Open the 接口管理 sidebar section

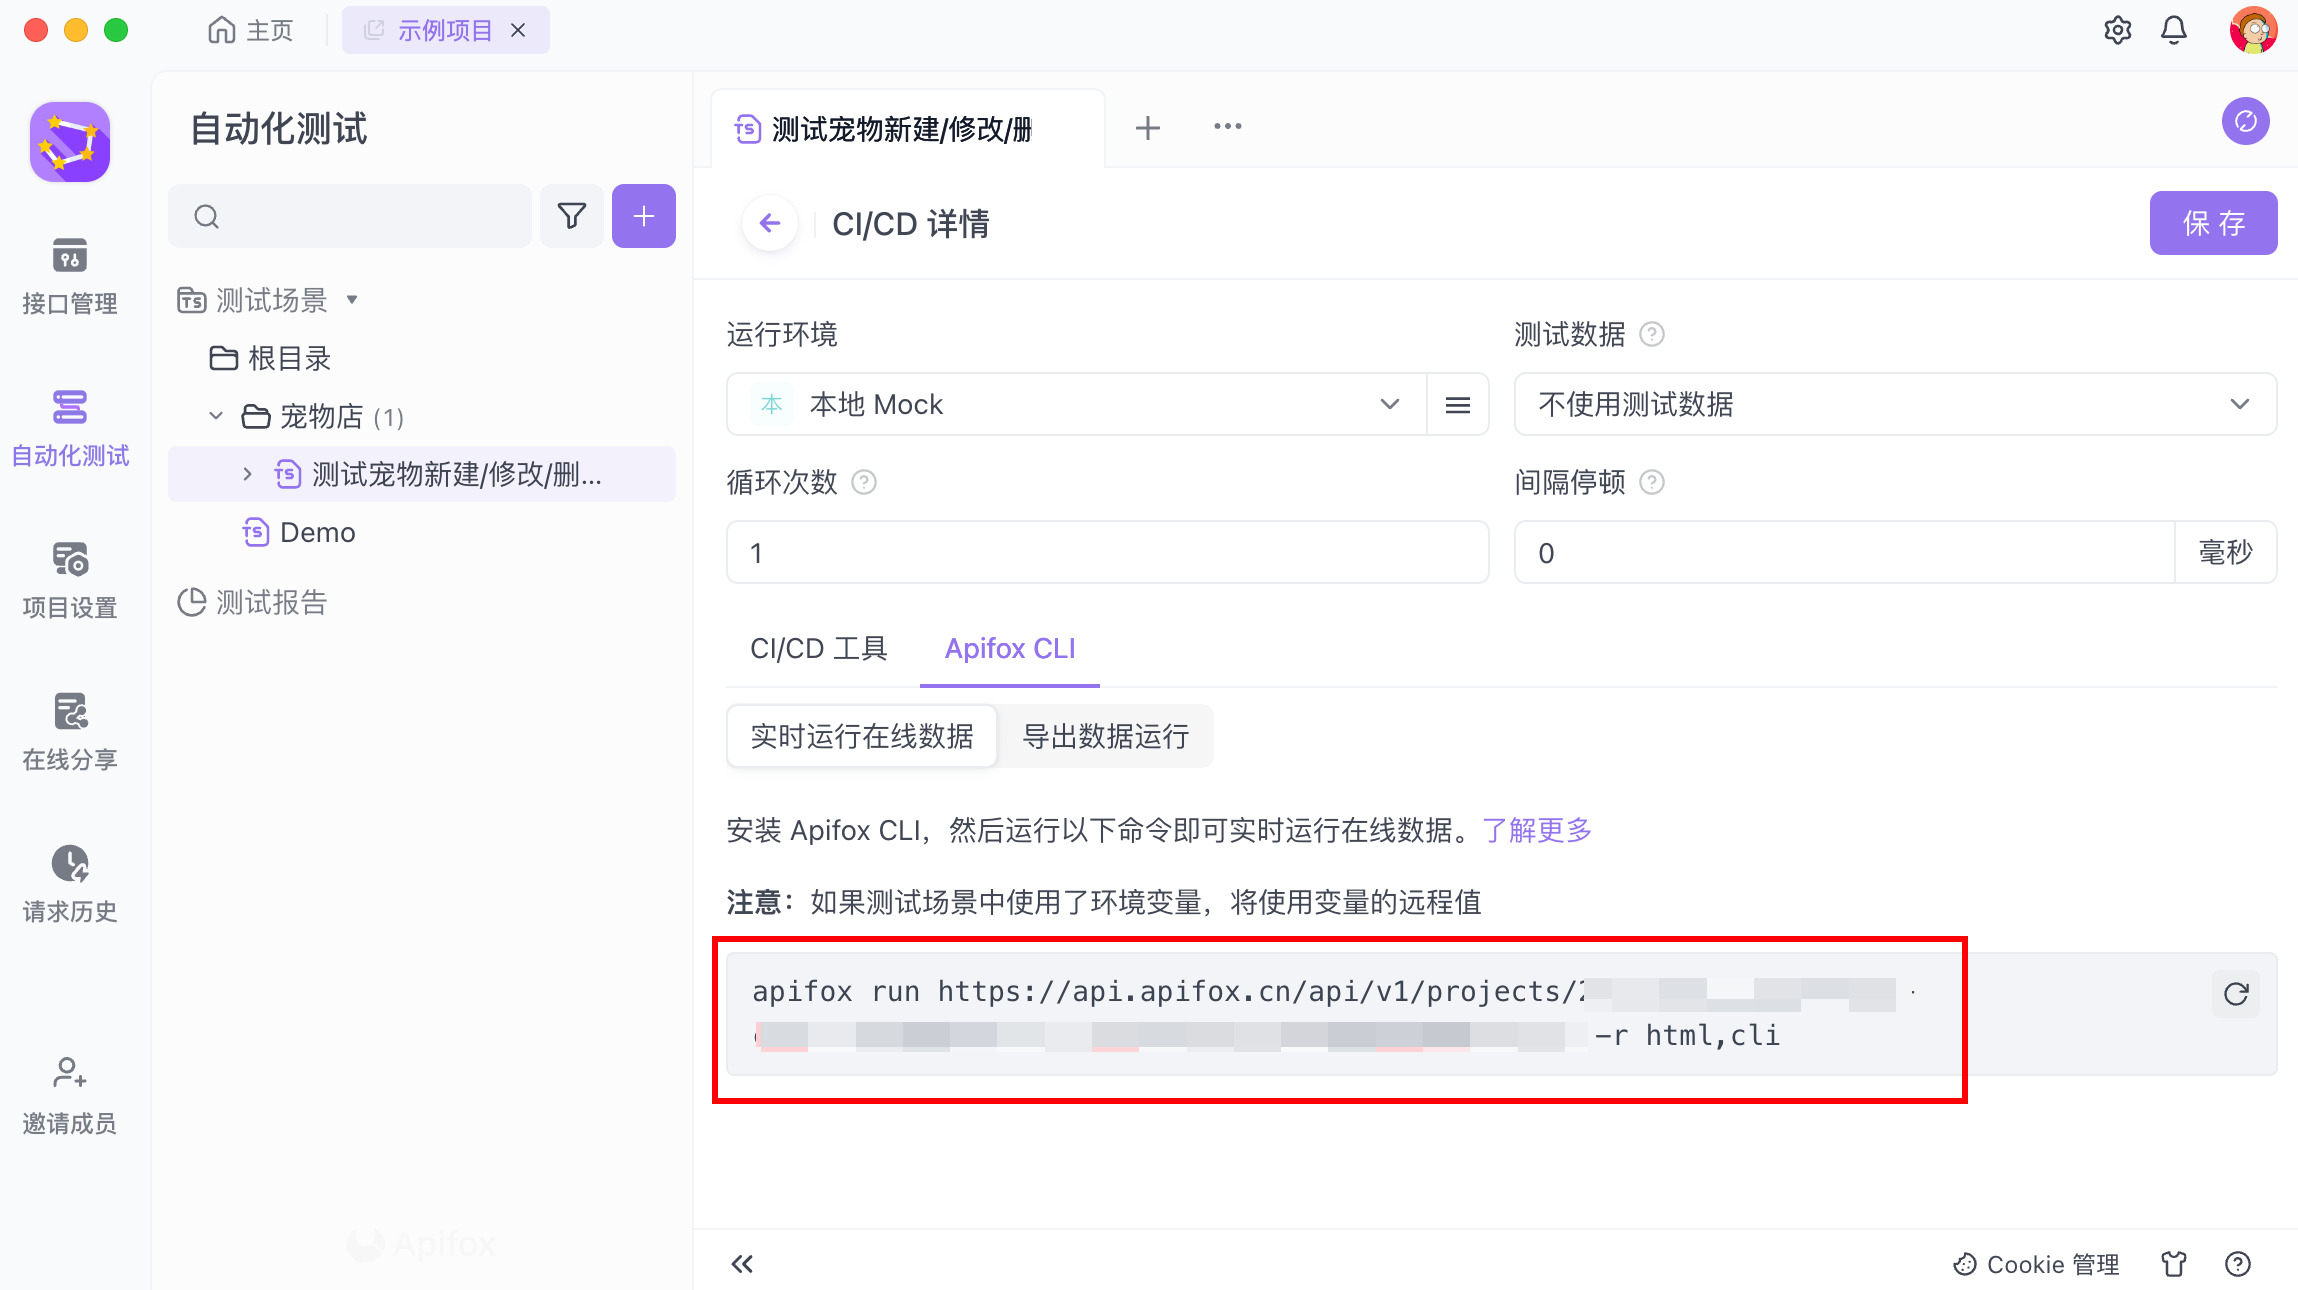[69, 276]
